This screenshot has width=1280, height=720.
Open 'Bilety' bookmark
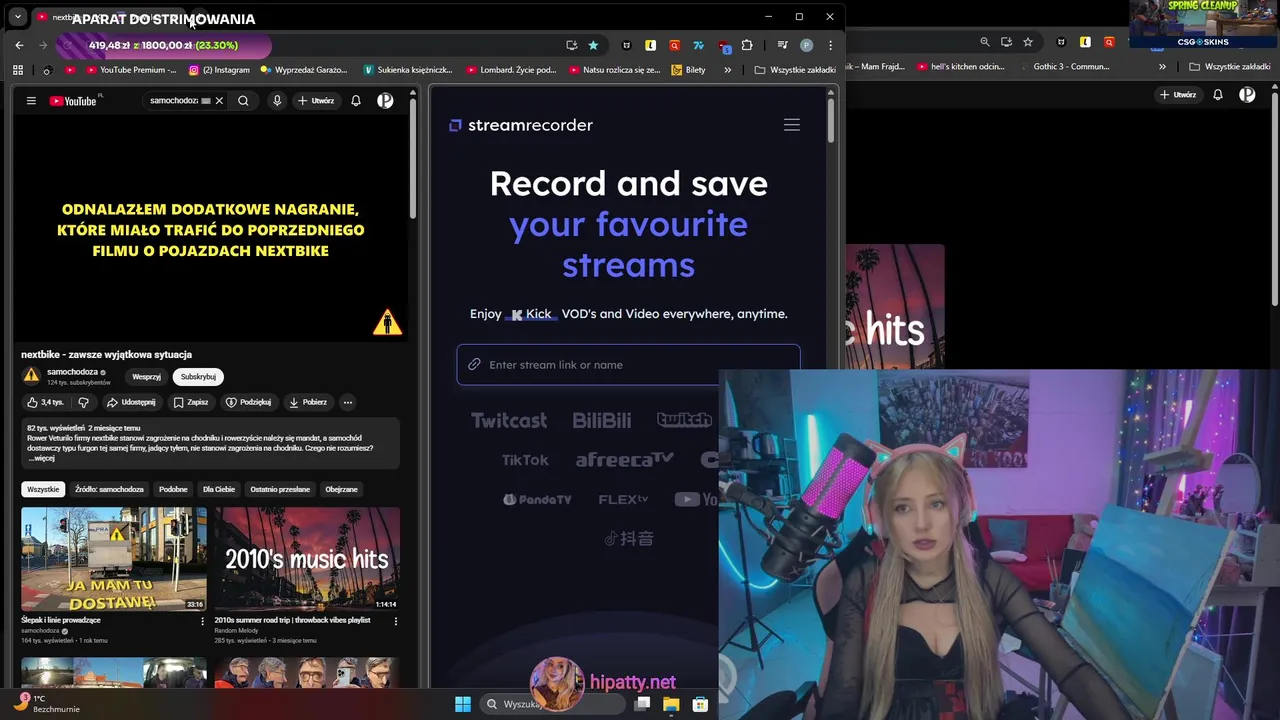click(x=689, y=70)
